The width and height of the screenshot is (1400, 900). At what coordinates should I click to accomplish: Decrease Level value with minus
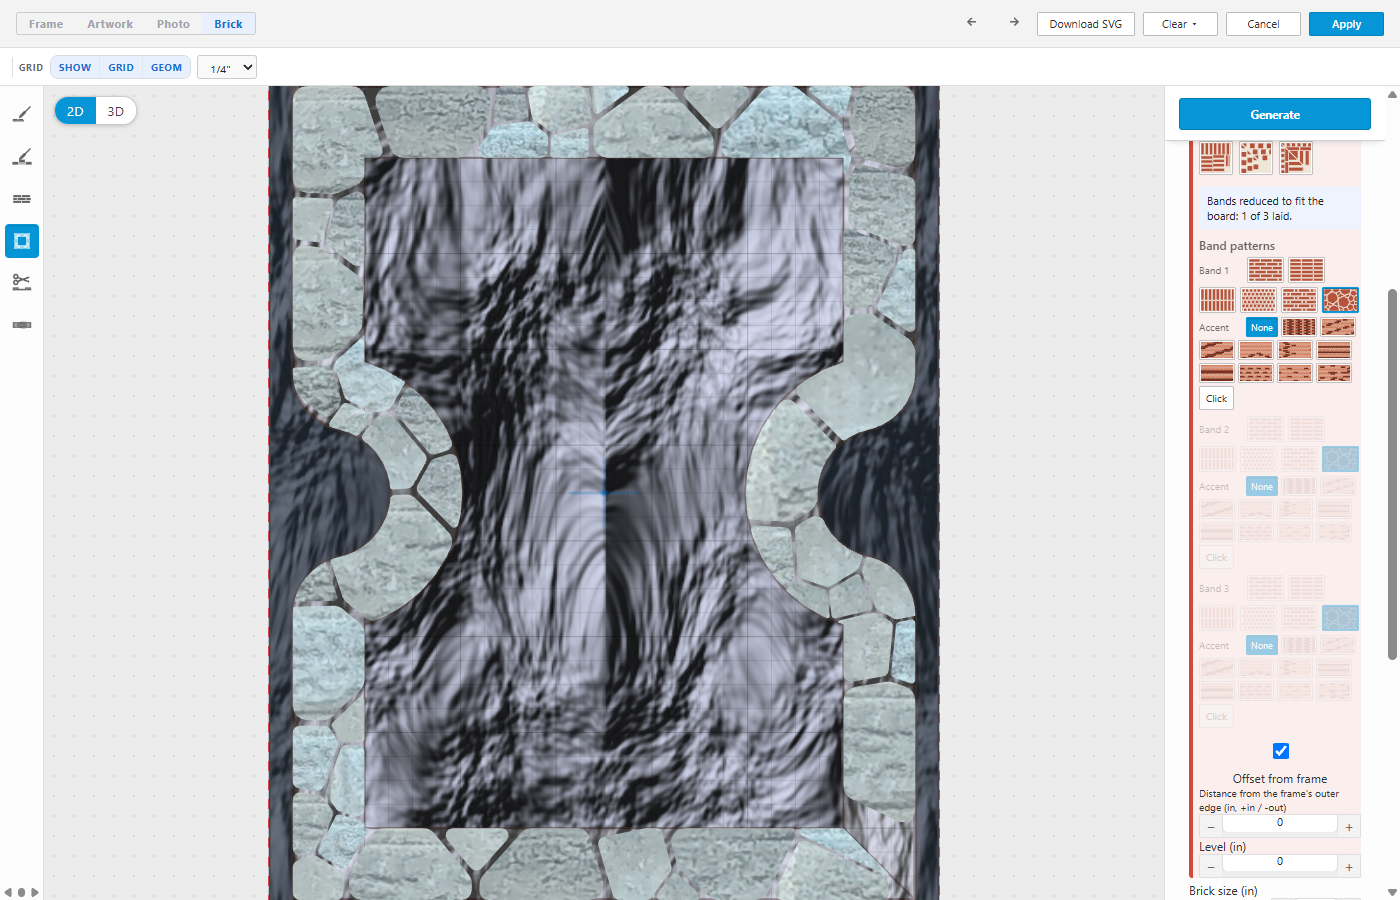point(1211,866)
